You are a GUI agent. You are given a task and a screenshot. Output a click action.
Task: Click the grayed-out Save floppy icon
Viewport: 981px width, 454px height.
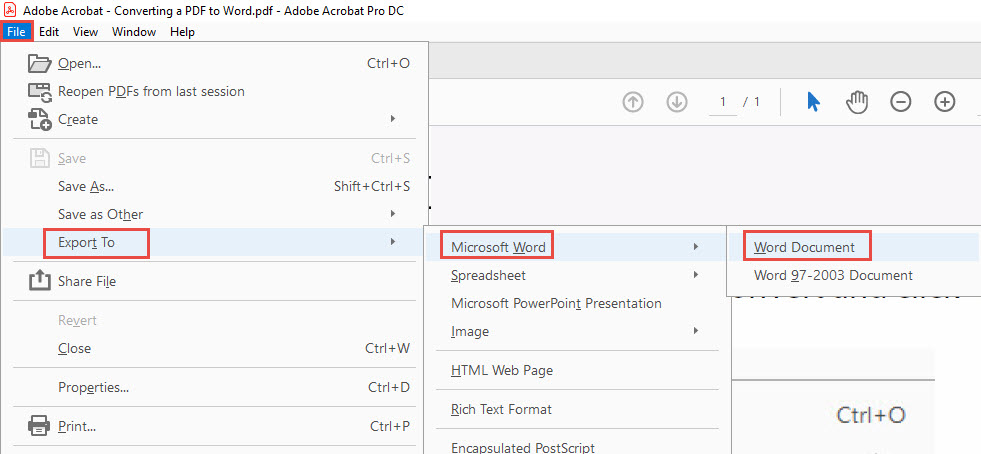click(x=39, y=158)
